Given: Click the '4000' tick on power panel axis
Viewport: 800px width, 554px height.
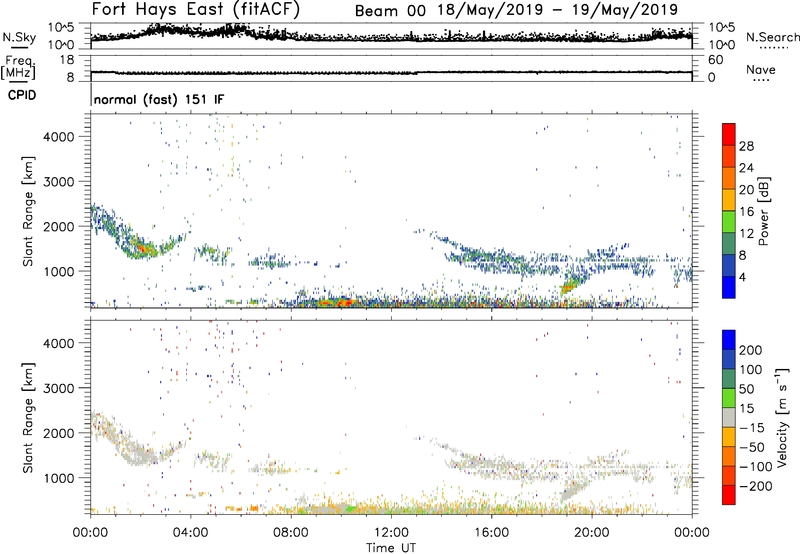Looking at the screenshot, I should pos(58,137).
